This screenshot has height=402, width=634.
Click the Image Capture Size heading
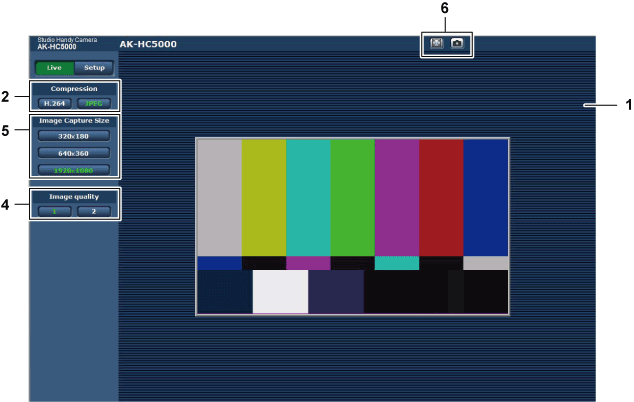point(74,121)
